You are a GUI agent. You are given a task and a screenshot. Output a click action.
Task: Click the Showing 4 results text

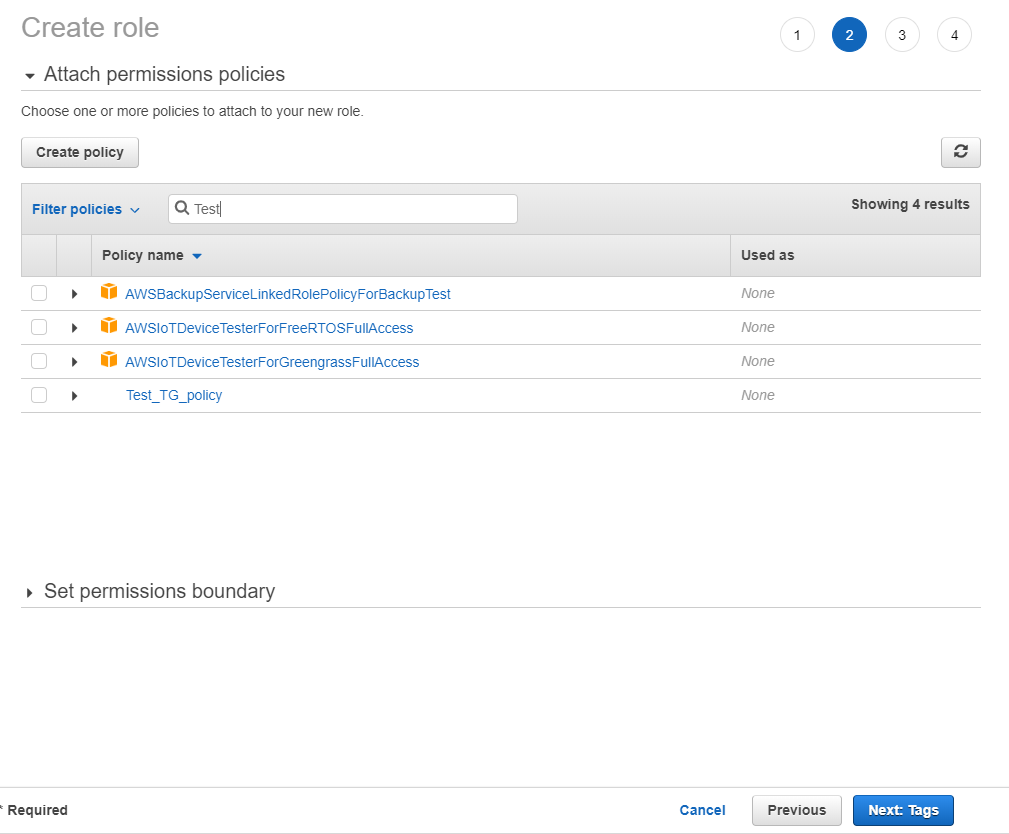pyautogui.click(x=910, y=204)
